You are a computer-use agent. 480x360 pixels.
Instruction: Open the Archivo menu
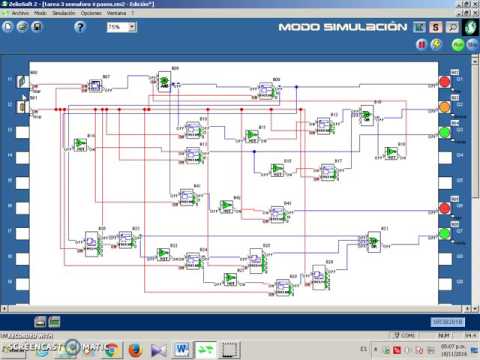click(20, 13)
